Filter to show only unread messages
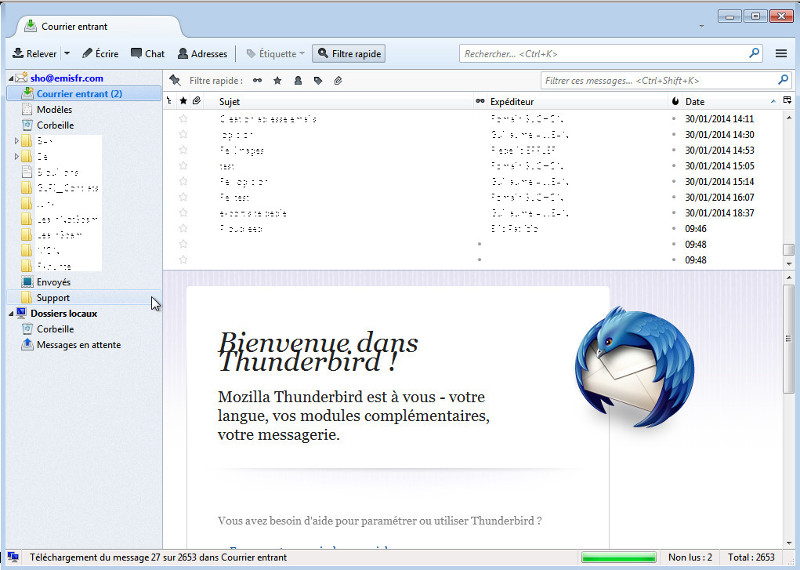This screenshot has height=570, width=800. pos(257,80)
